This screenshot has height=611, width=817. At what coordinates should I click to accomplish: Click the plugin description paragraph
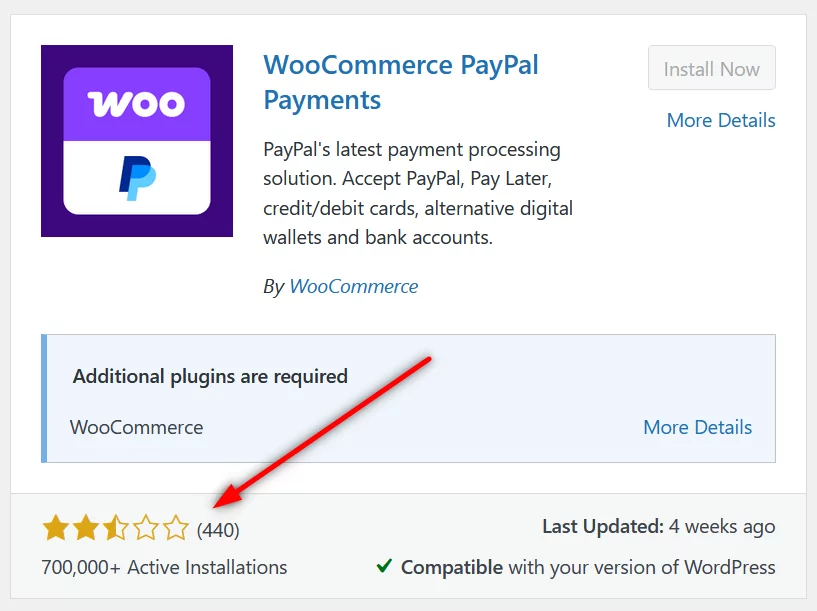pos(418,193)
